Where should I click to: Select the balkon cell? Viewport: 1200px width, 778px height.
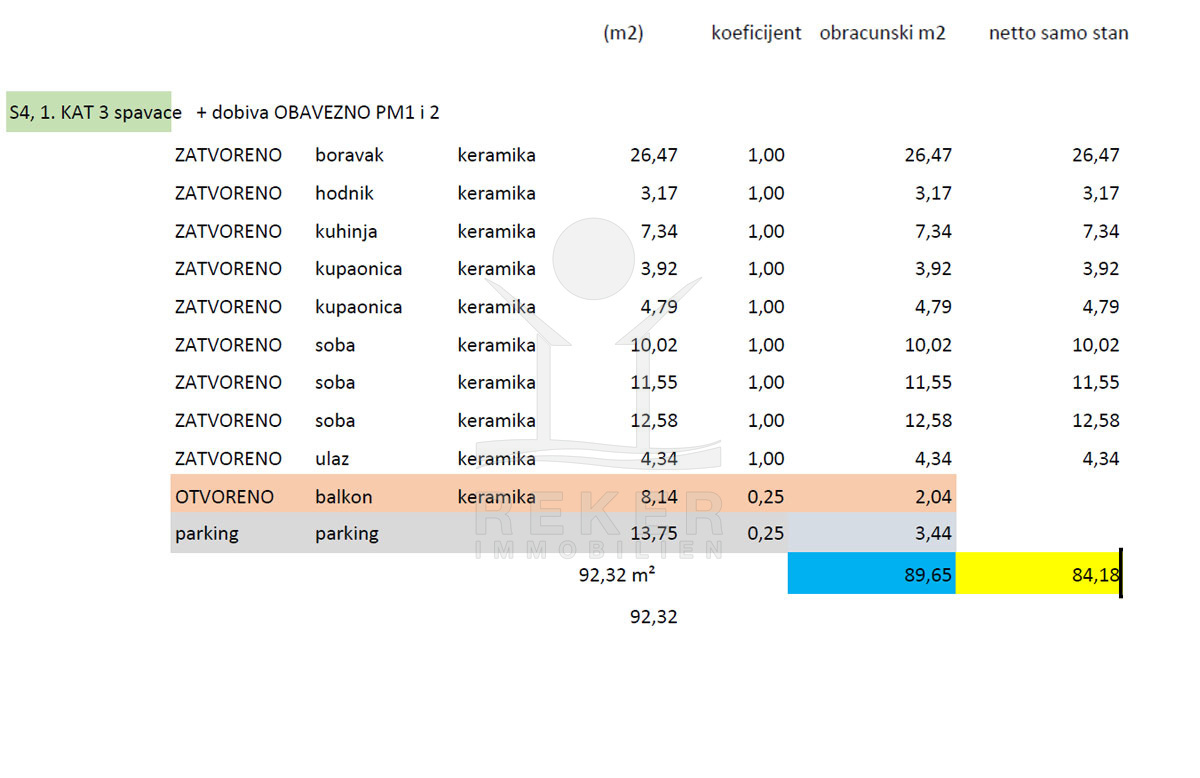[343, 497]
